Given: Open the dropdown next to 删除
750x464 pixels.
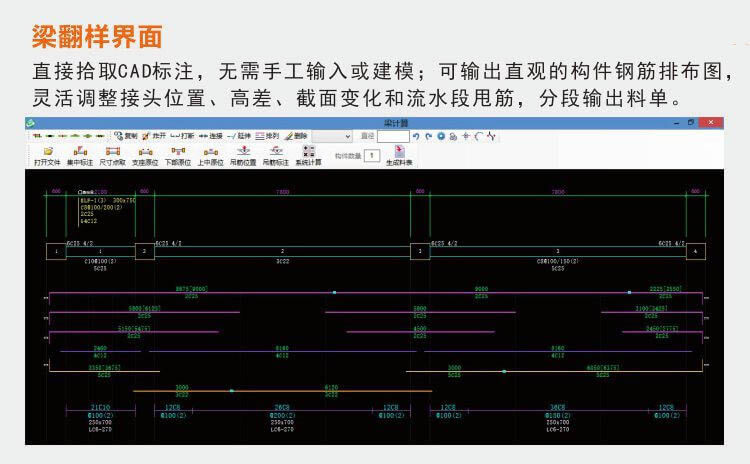Looking at the screenshot, I should click(347, 135).
